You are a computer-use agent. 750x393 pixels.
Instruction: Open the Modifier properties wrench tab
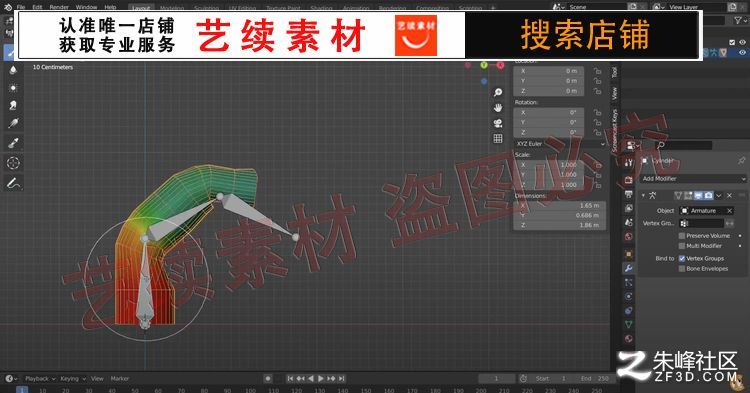[x=629, y=268]
